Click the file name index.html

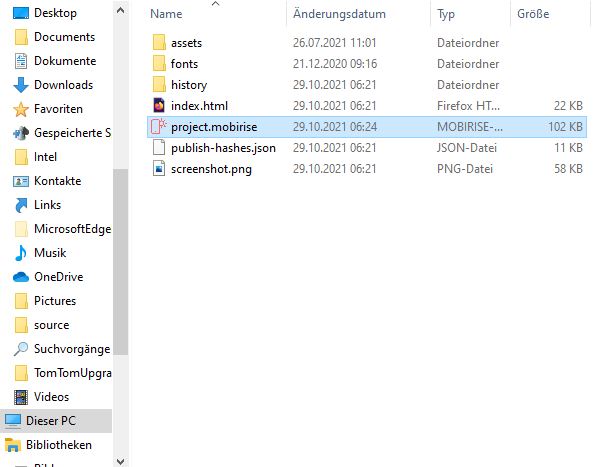pyautogui.click(x=199, y=106)
